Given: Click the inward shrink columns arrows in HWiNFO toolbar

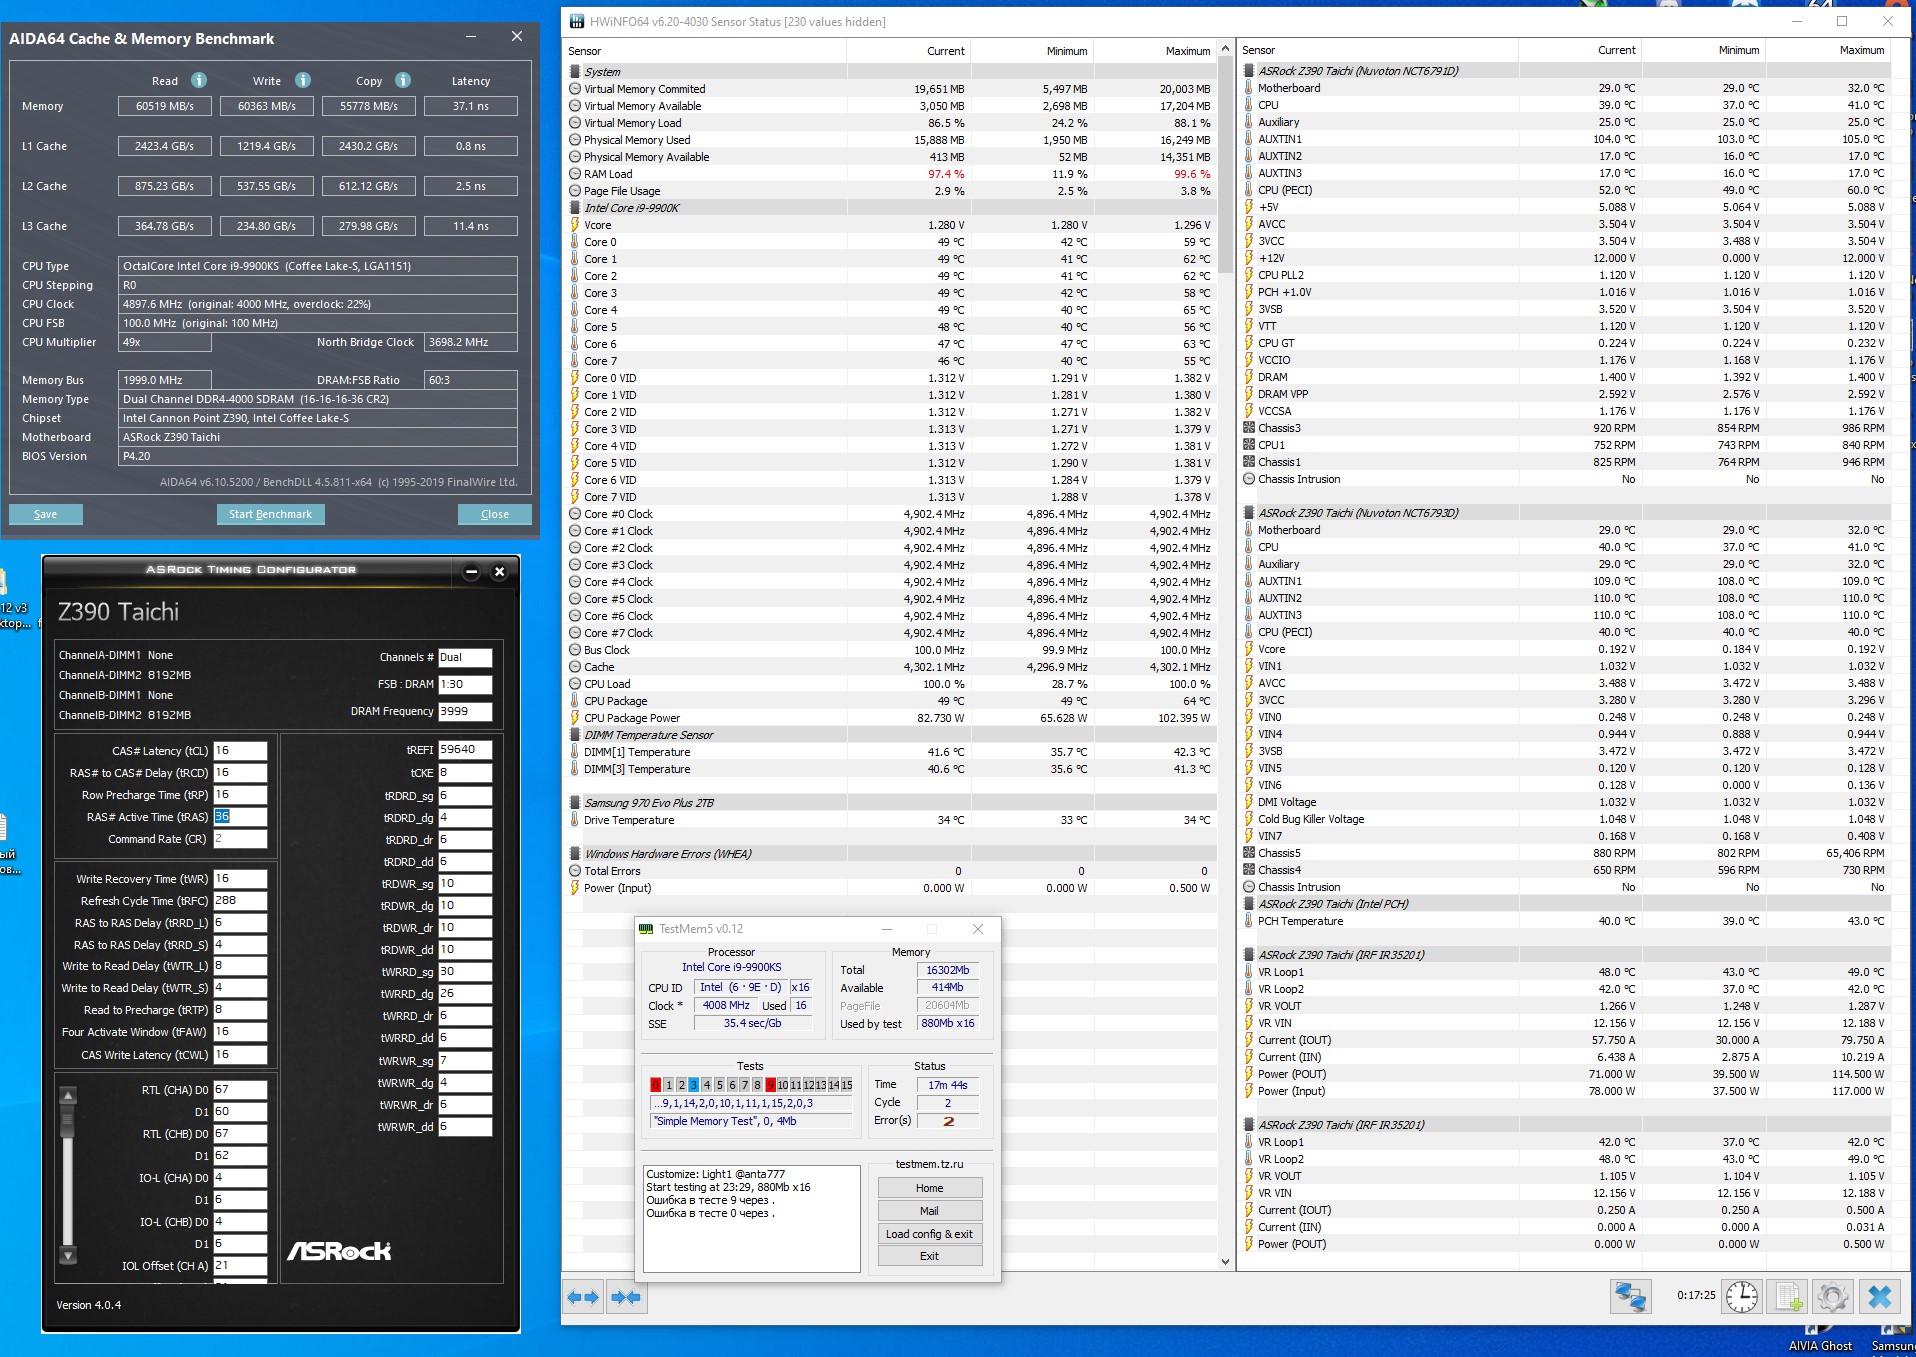Looking at the screenshot, I should tap(626, 1297).
